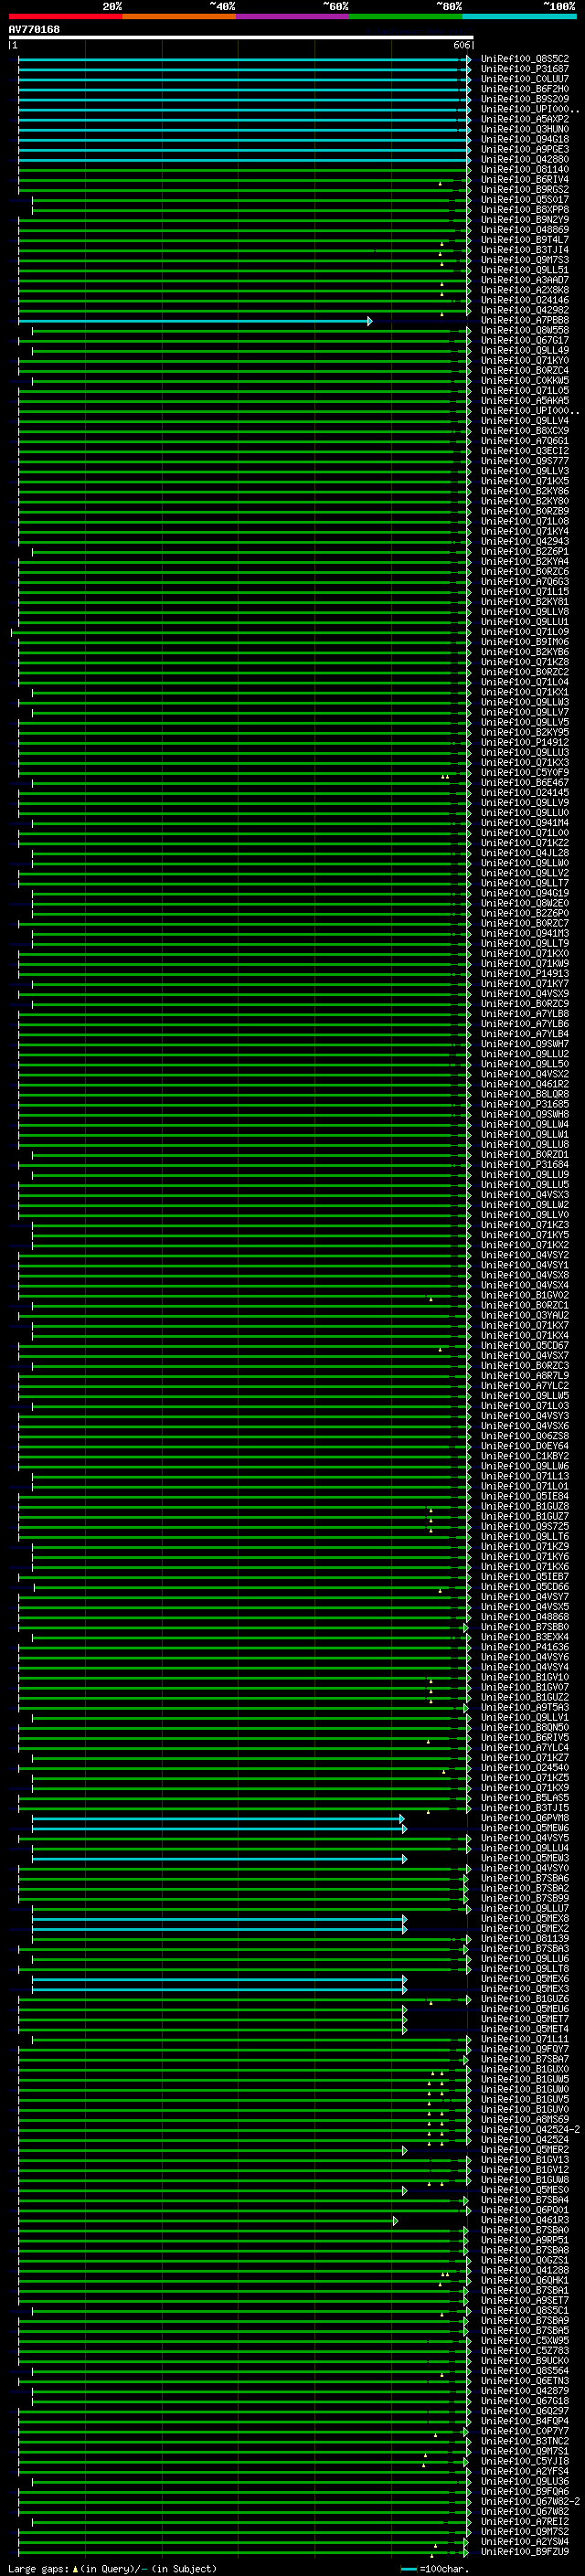Select hit label UniRef100_Q5MEX6
This screenshot has height=2576, width=585.
click(524, 1978)
